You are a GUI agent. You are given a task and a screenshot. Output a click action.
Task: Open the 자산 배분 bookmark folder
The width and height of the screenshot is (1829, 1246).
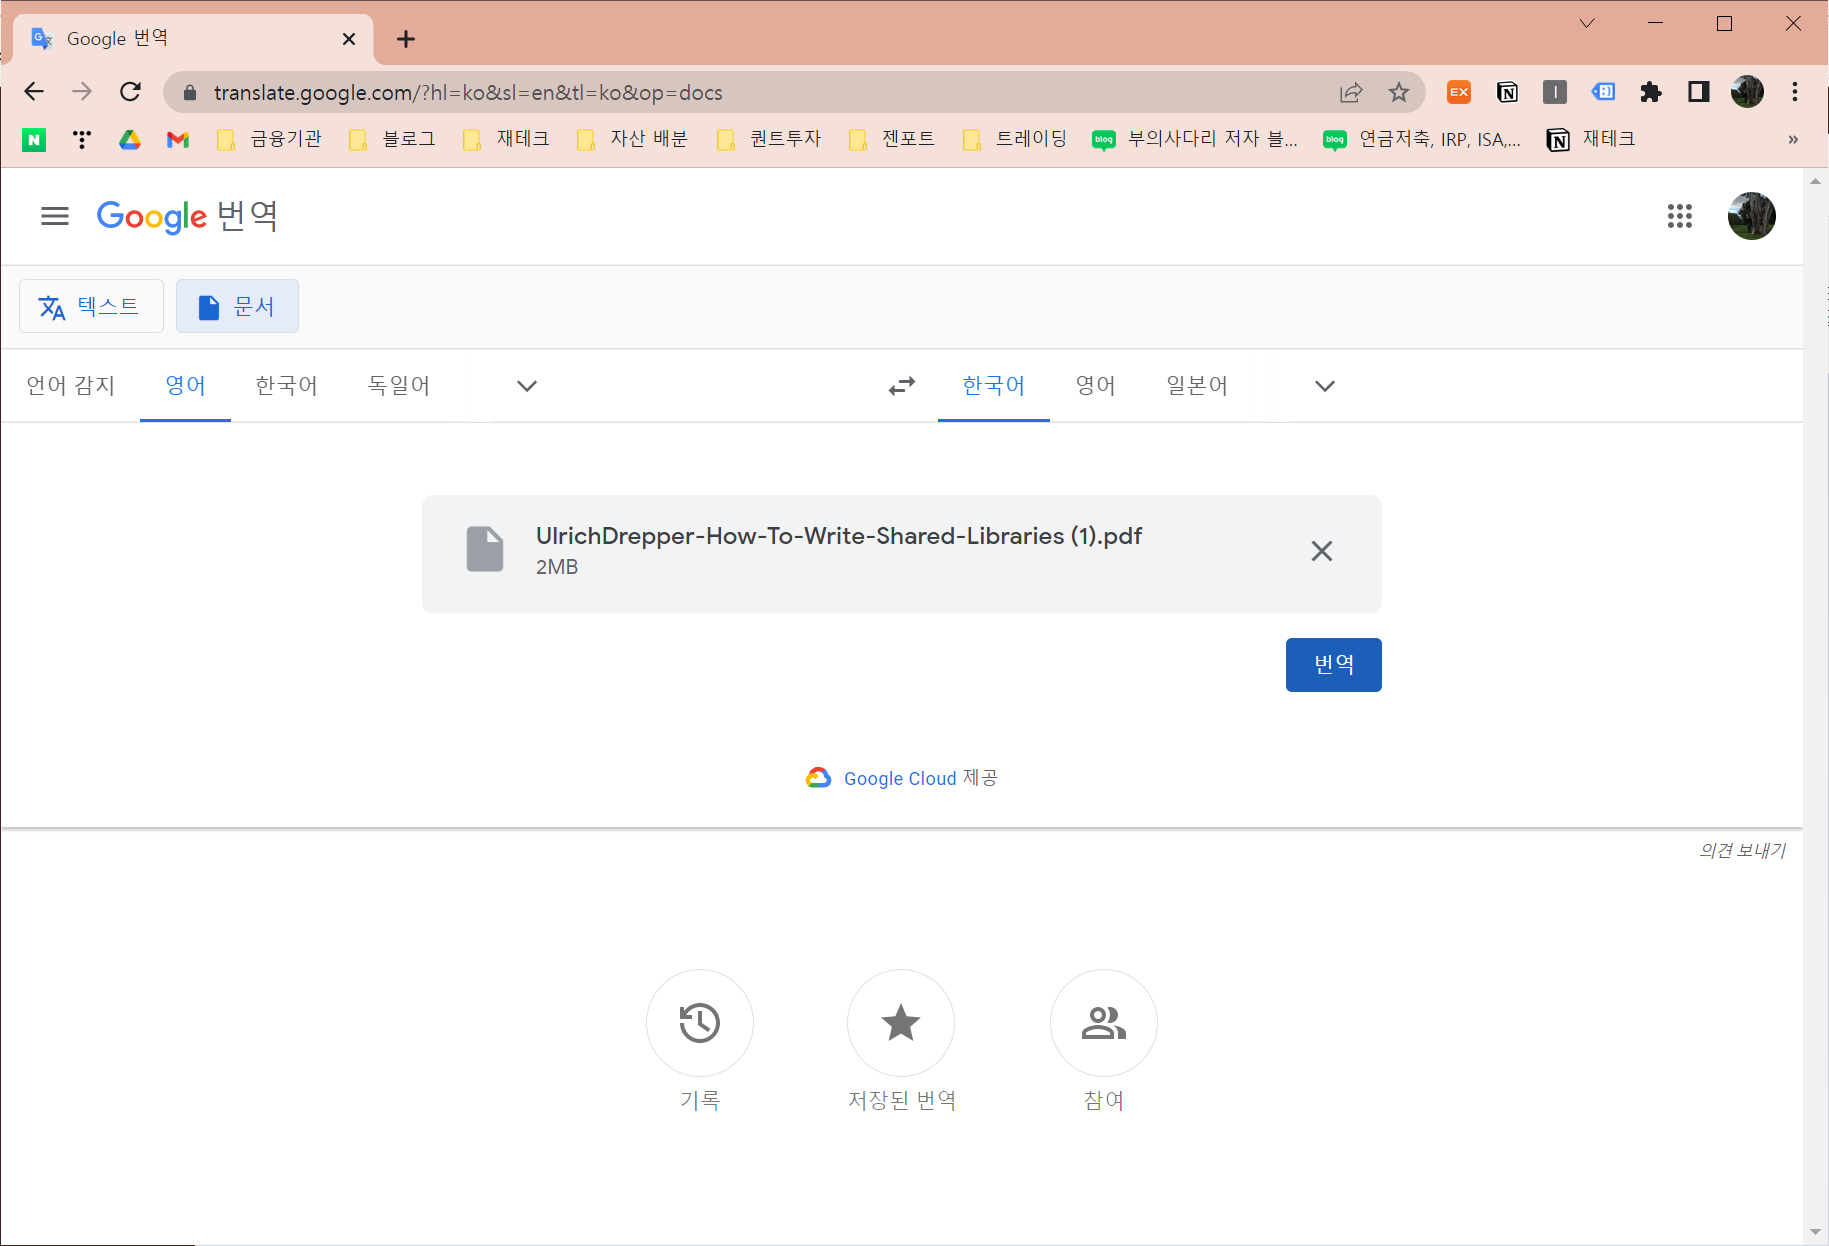pos(634,140)
